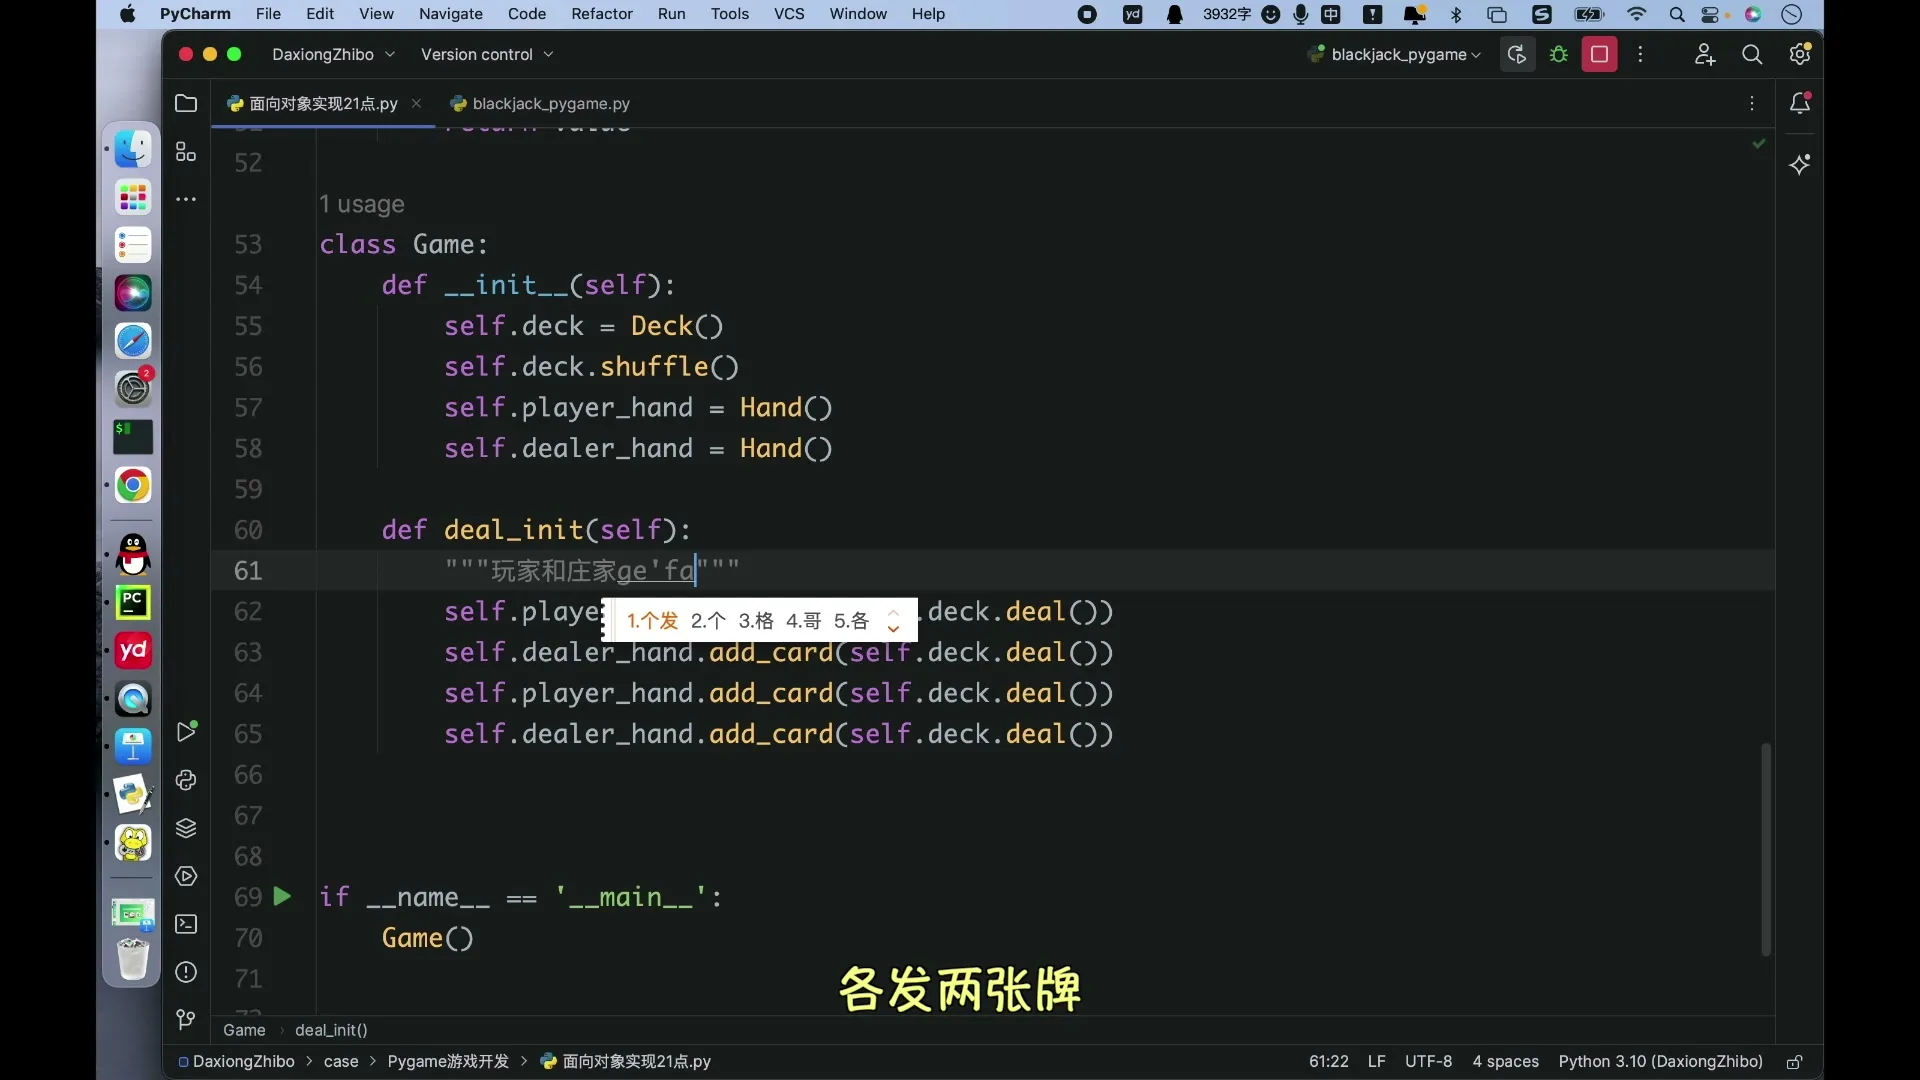This screenshot has width=1920, height=1080.
Task: Close the 面向对象实现21点.py tab
Action: [x=416, y=103]
